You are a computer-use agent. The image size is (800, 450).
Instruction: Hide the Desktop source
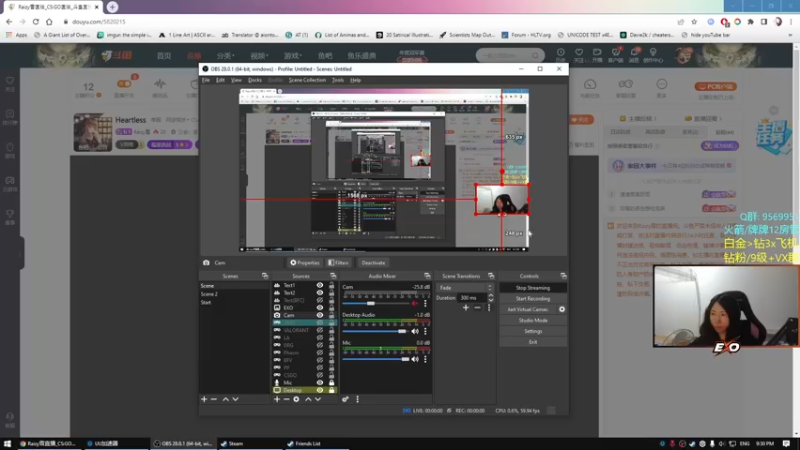coord(320,390)
